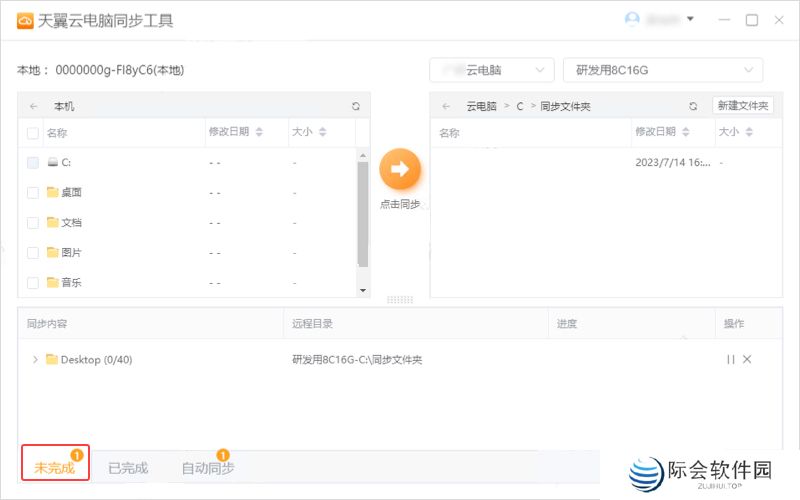This screenshot has width=800, height=500.
Task: Click the 新建文件夹 button
Action: [743, 105]
